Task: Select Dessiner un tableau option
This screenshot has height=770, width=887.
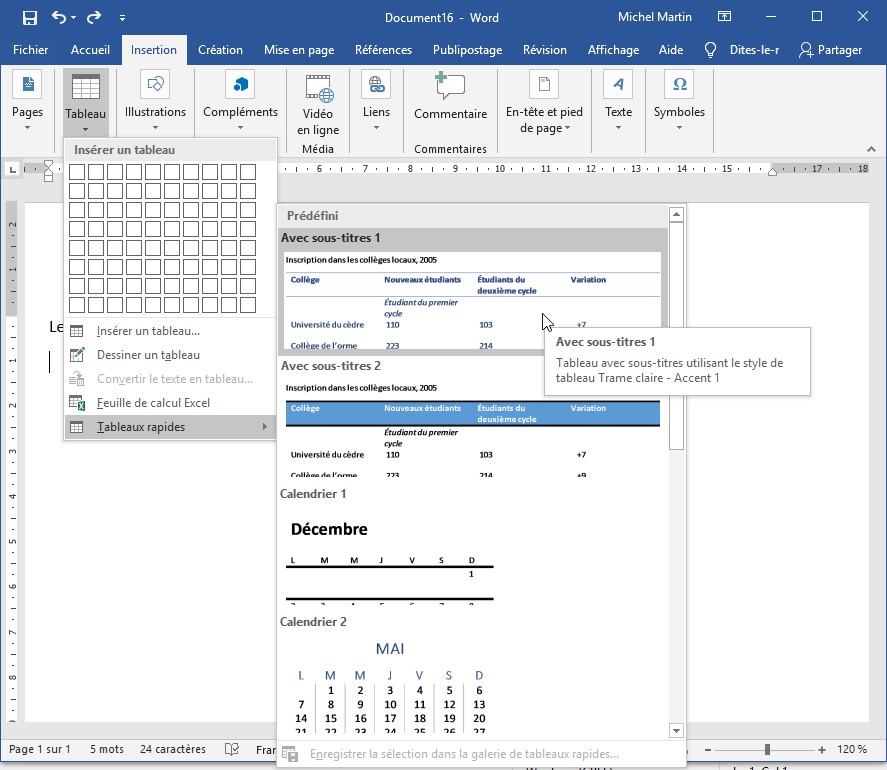Action: (x=148, y=355)
